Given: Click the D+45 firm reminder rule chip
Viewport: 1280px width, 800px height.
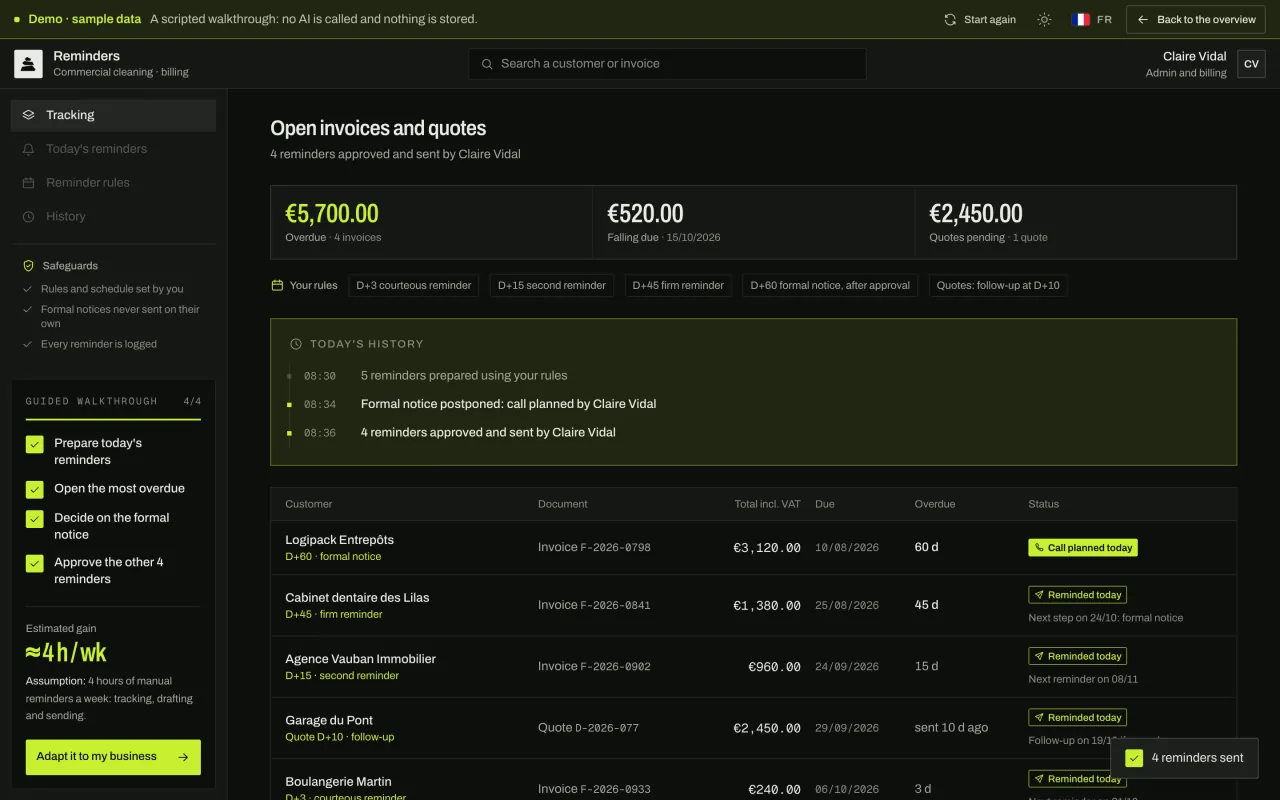Looking at the screenshot, I should coord(678,285).
